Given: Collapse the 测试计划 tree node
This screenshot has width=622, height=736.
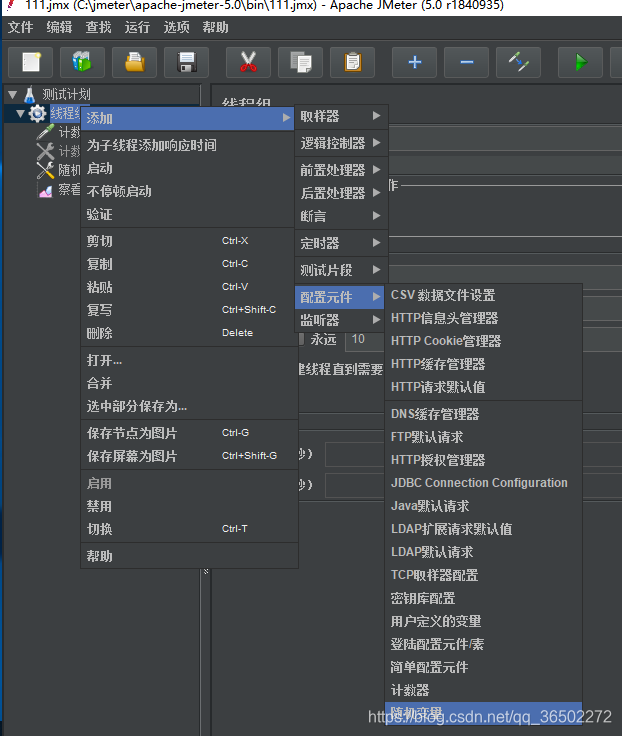Looking at the screenshot, I should click(x=13, y=95).
